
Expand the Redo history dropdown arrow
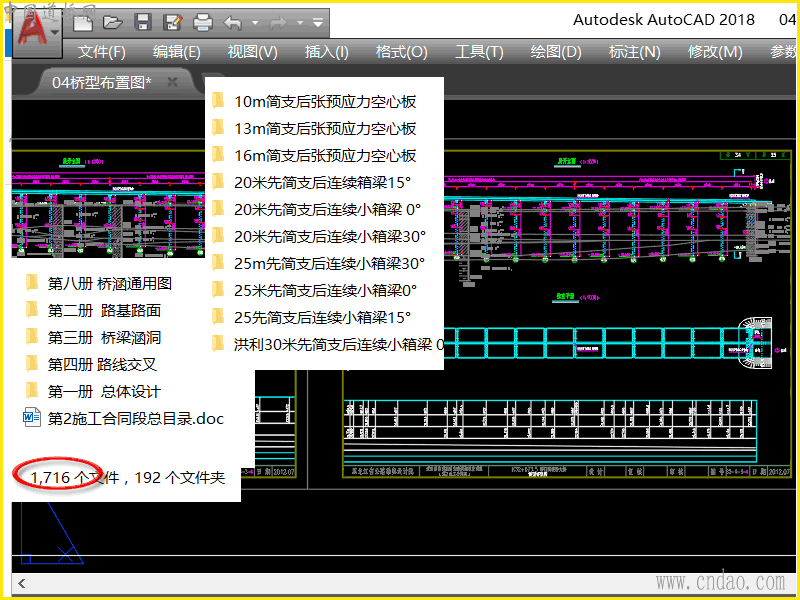300,22
